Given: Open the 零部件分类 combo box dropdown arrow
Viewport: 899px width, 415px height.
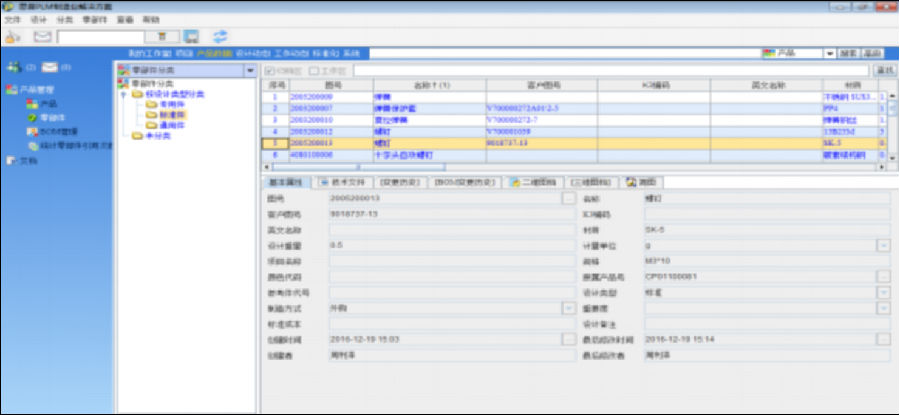Looking at the screenshot, I should tap(249, 71).
